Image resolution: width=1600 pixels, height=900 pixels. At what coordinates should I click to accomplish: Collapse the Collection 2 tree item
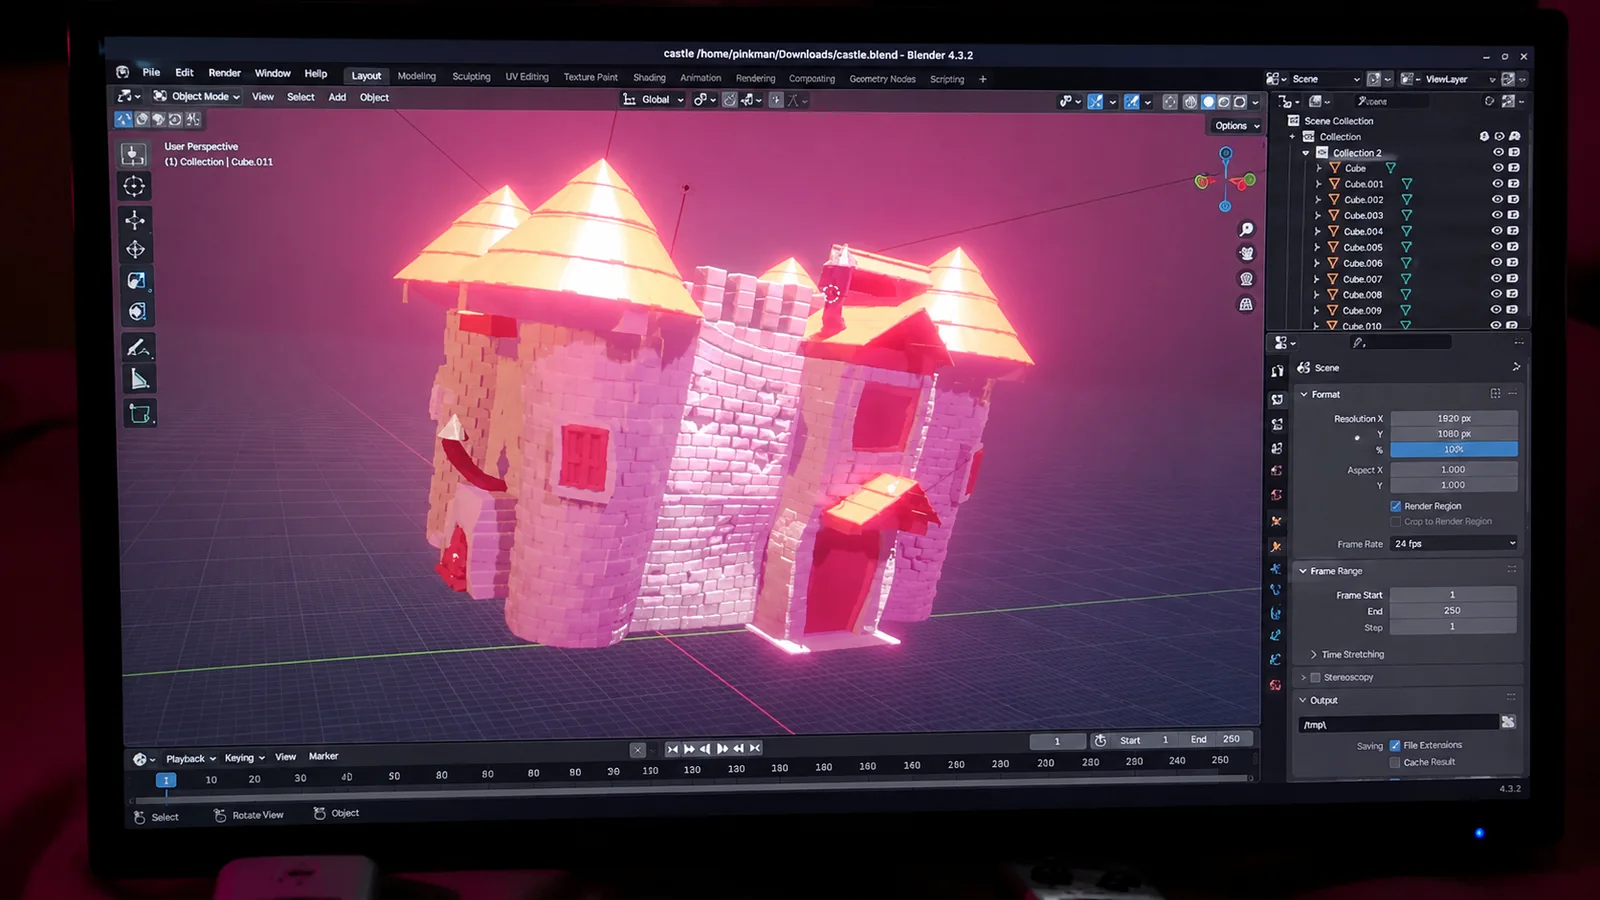coord(1306,153)
